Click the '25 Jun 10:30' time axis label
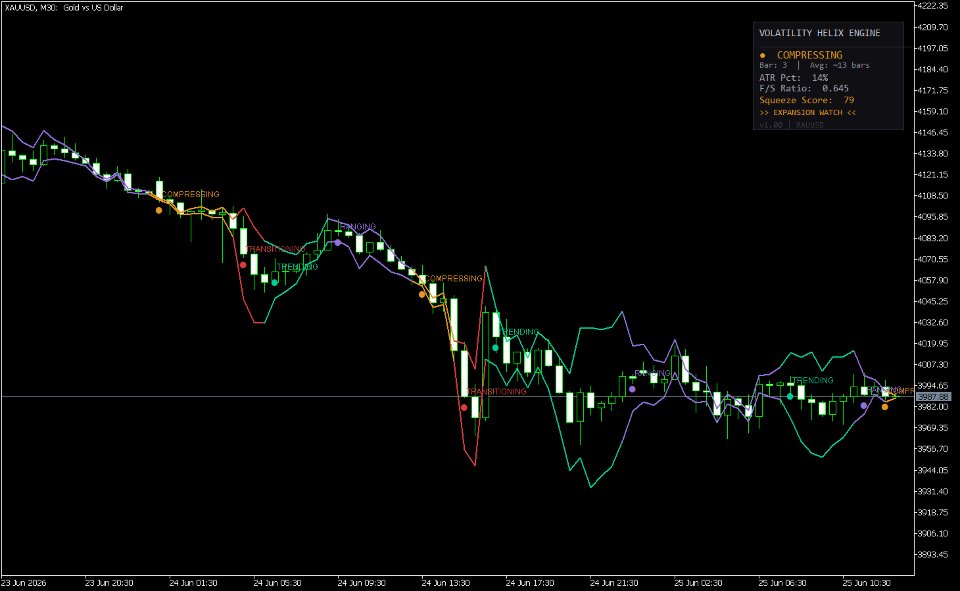960x591 pixels. click(866, 583)
